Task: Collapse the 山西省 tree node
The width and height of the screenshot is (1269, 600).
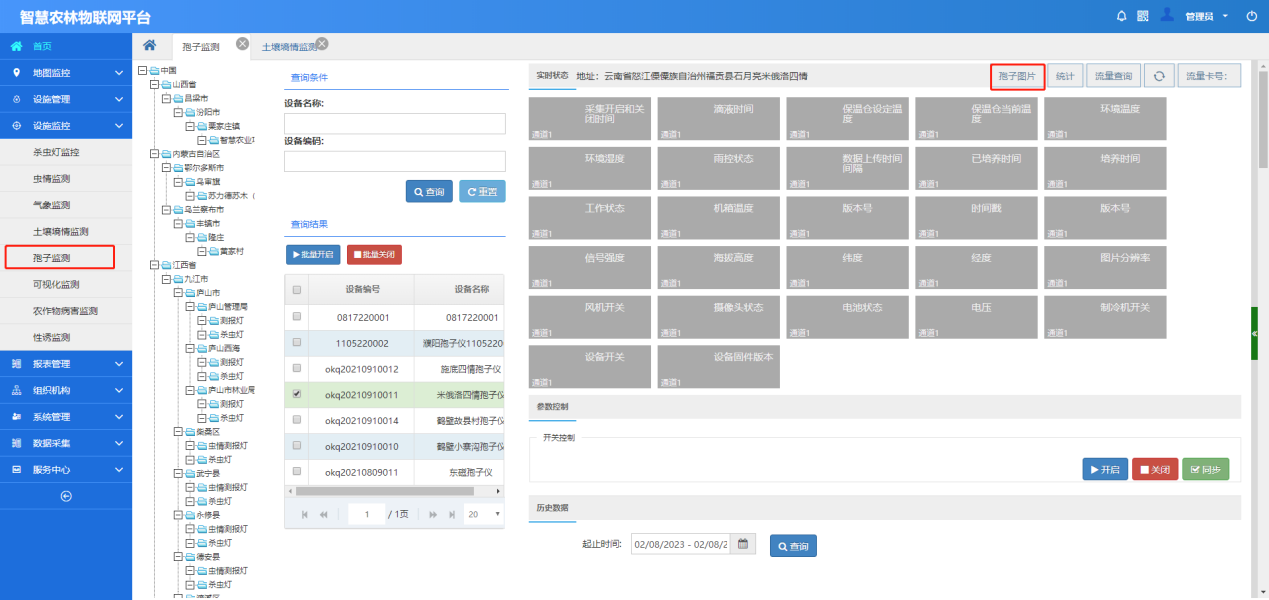Action: pos(154,85)
